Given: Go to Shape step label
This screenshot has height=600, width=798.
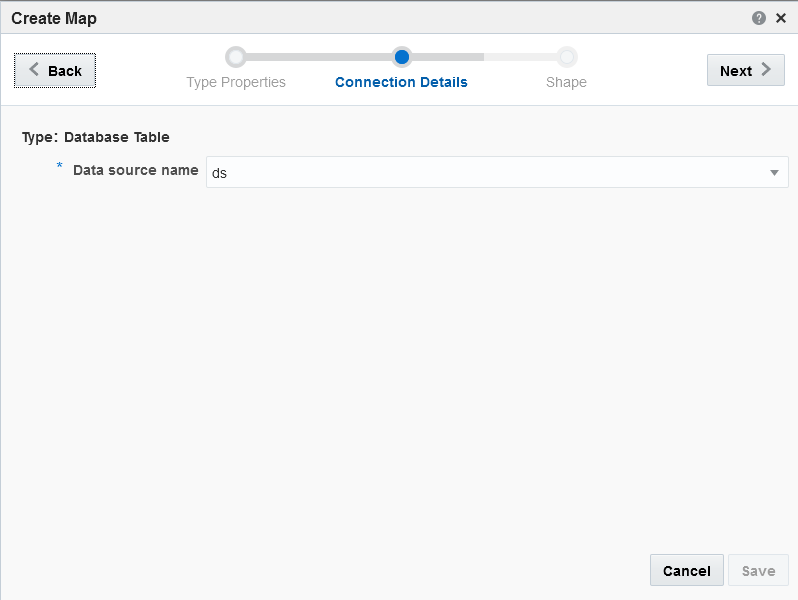Looking at the screenshot, I should tap(566, 82).
